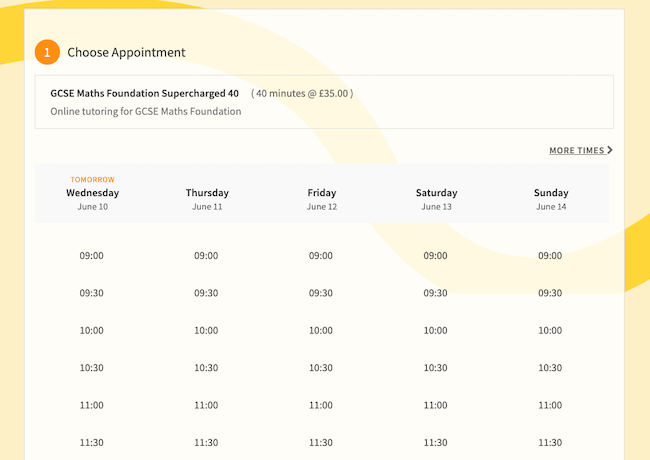
Task: Choose the 11:30 slot on Wednesday
Action: (x=92, y=442)
